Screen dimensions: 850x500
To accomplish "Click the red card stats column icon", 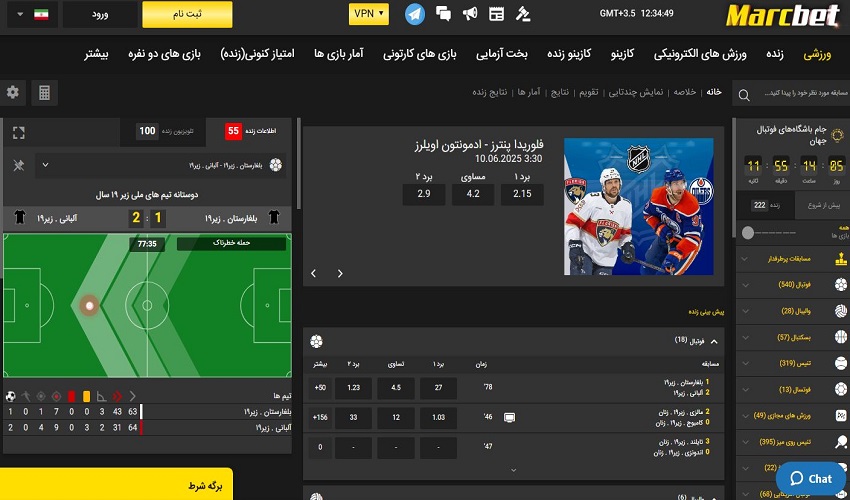I will [x=72, y=396].
